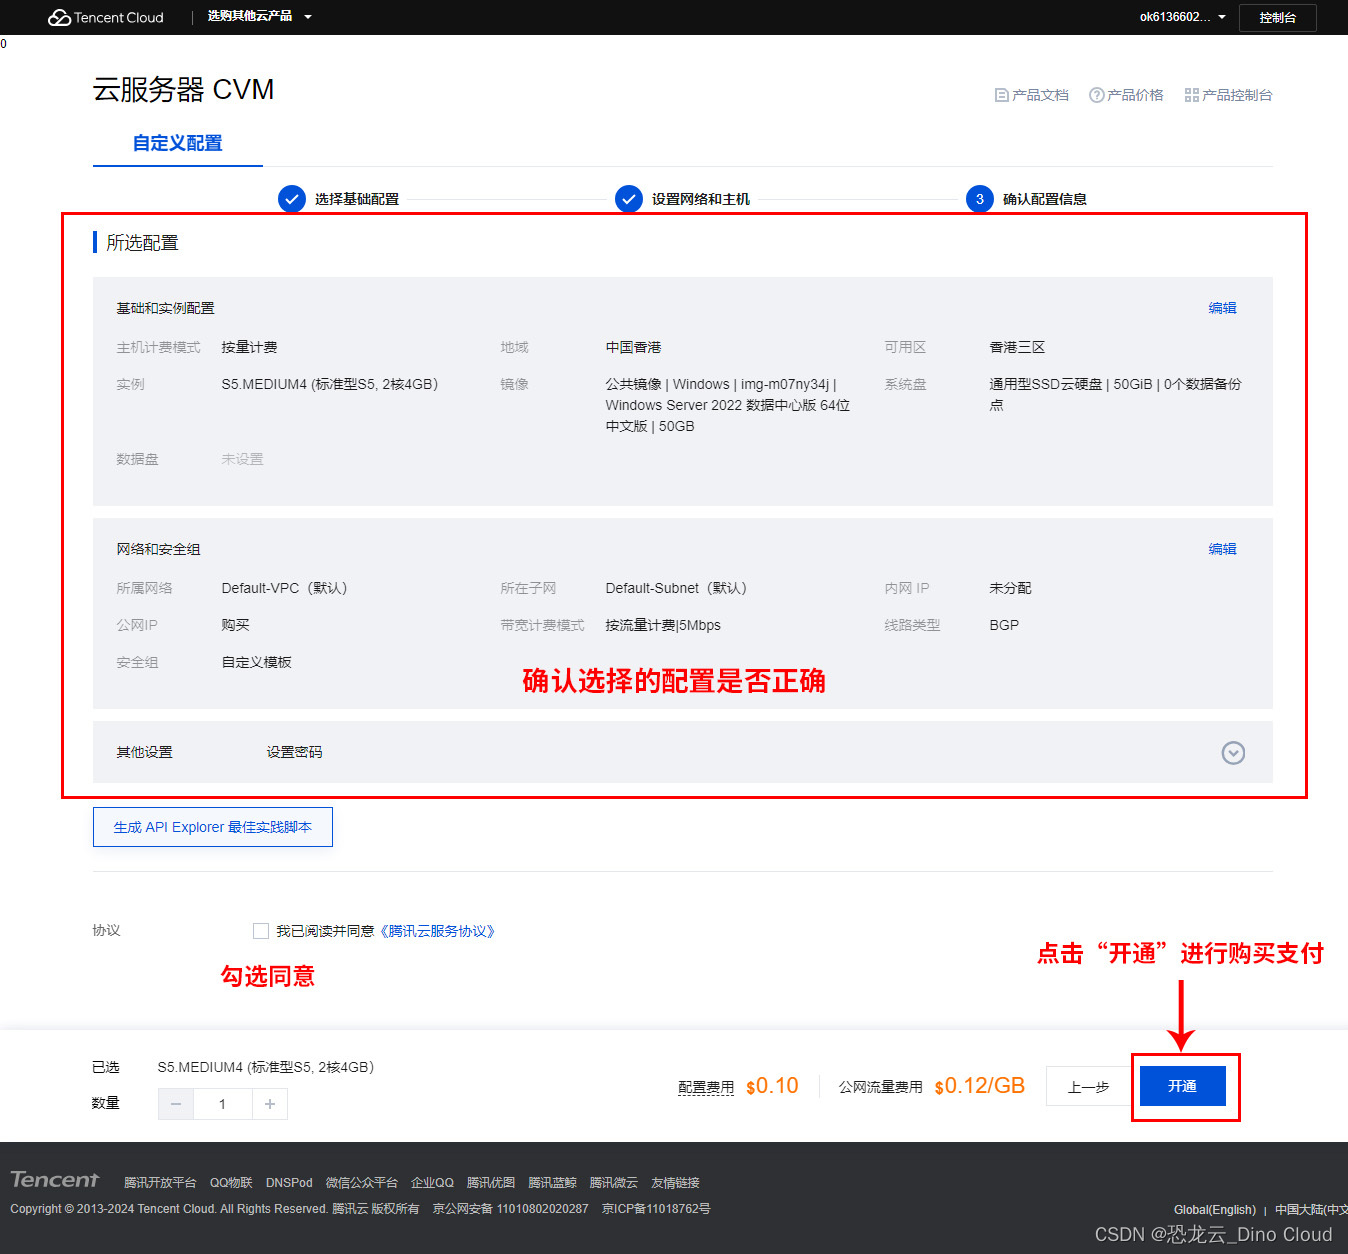1348x1254 pixels.
Task: Go to step 设置网络和主机
Action: [x=683, y=198]
